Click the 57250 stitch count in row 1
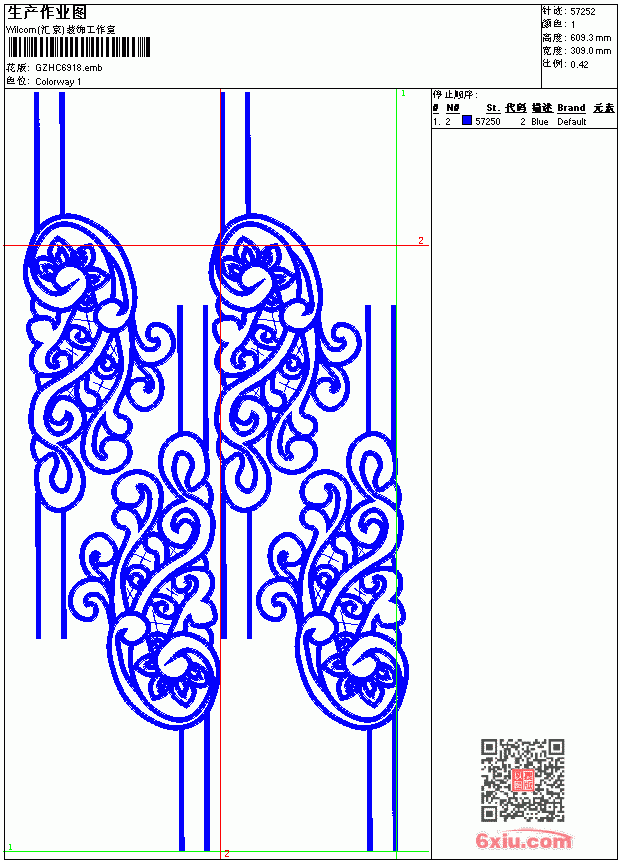This screenshot has width=620, height=860. (488, 122)
